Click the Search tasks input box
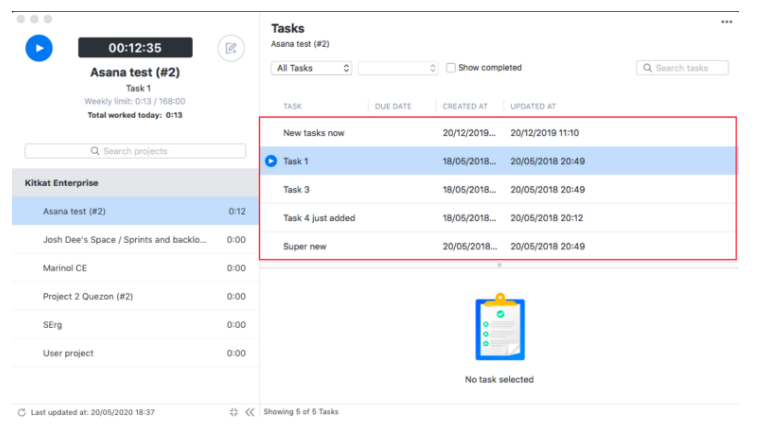The height and width of the screenshot is (429, 763). pos(682,68)
